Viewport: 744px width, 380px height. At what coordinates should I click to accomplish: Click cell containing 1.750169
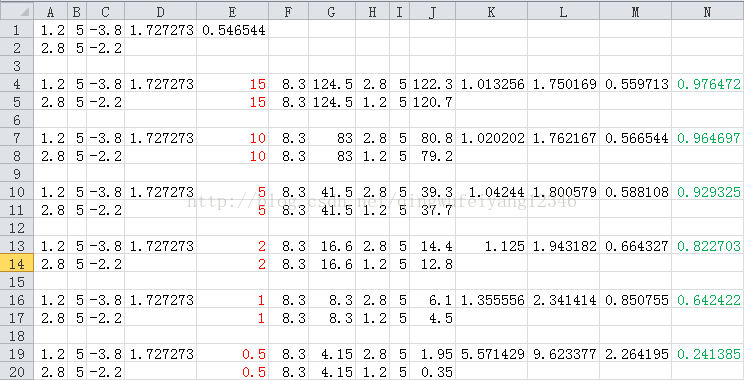(x=563, y=84)
